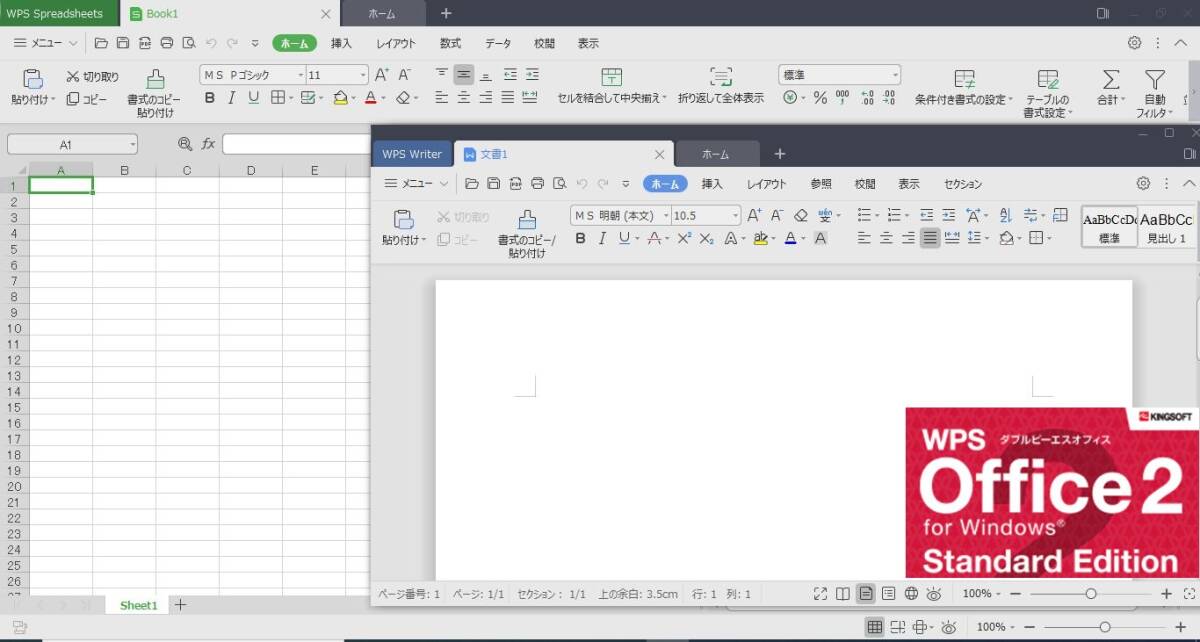Clear formatting eraser in Writer
Image resolution: width=1200 pixels, height=642 pixels.
pyautogui.click(x=800, y=215)
